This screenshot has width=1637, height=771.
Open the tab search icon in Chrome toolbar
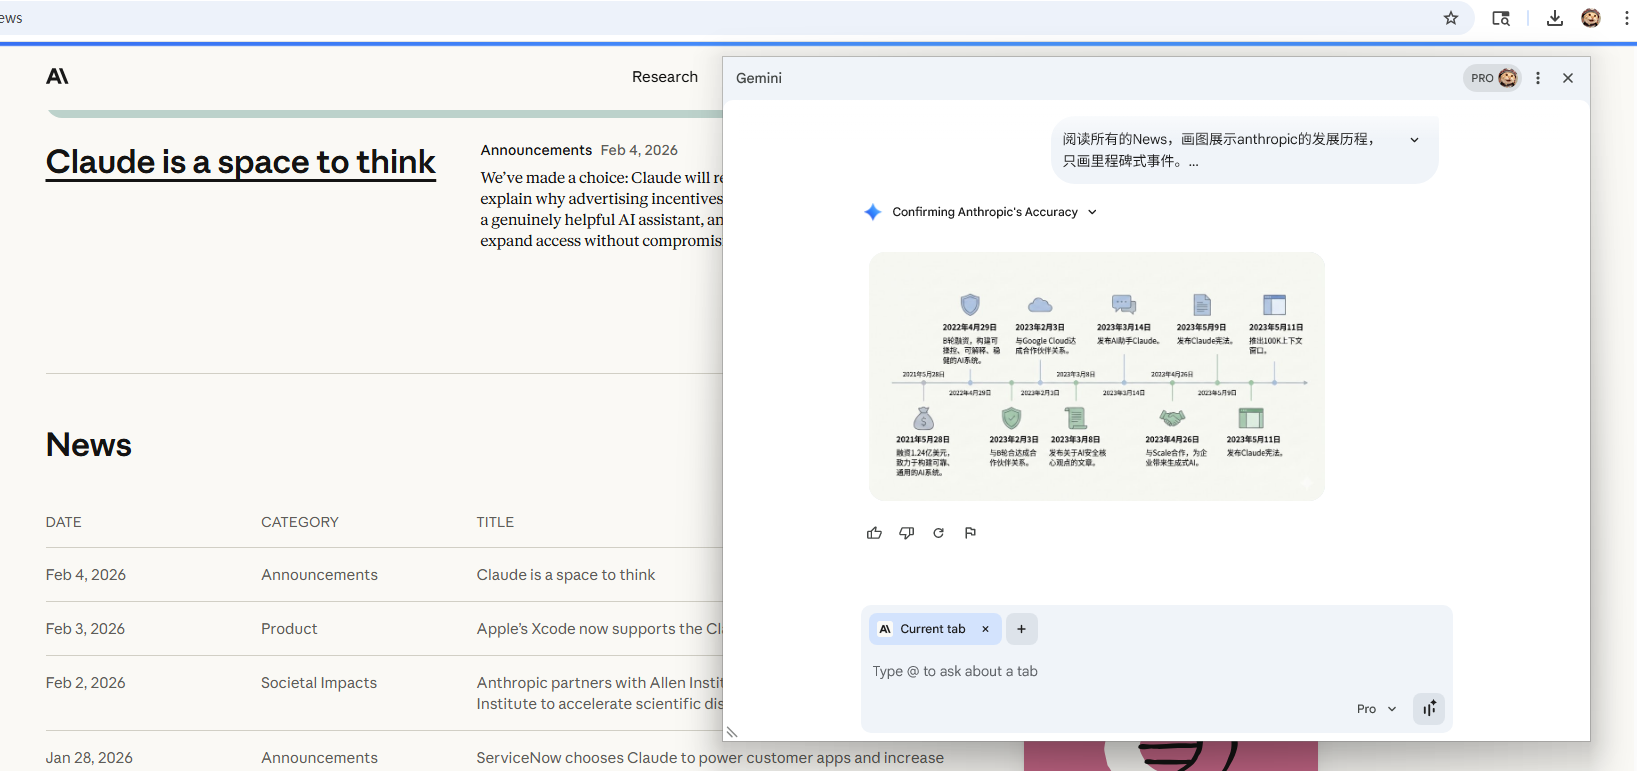(1501, 18)
